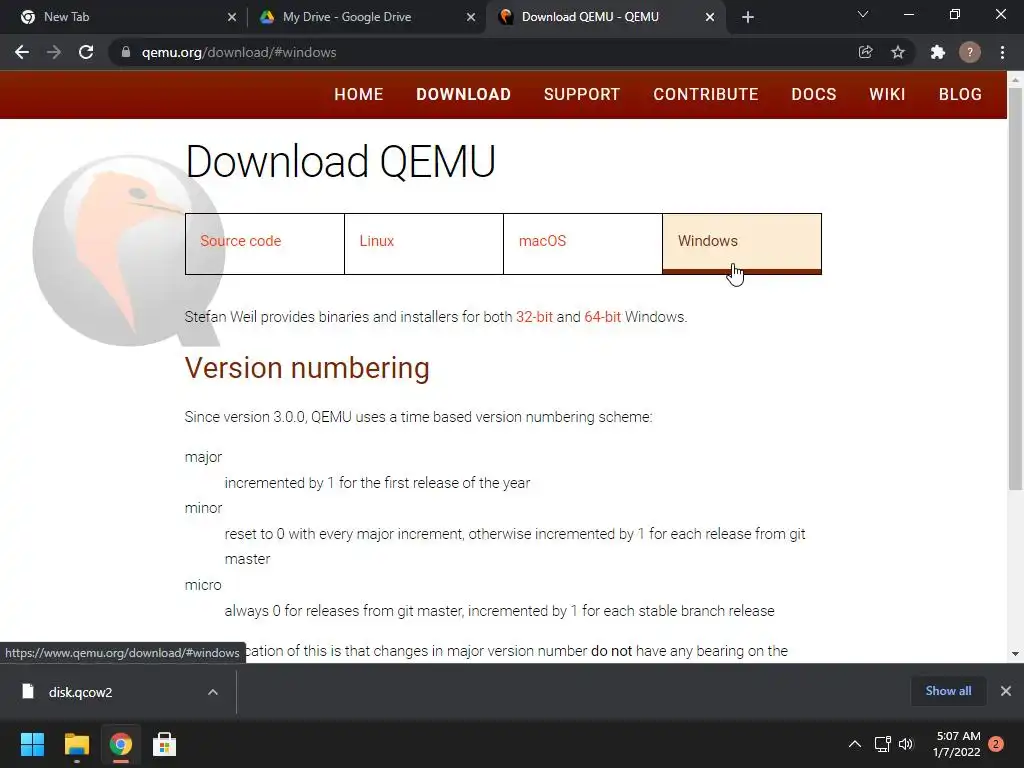Click the lock icon in address bar

(x=126, y=52)
